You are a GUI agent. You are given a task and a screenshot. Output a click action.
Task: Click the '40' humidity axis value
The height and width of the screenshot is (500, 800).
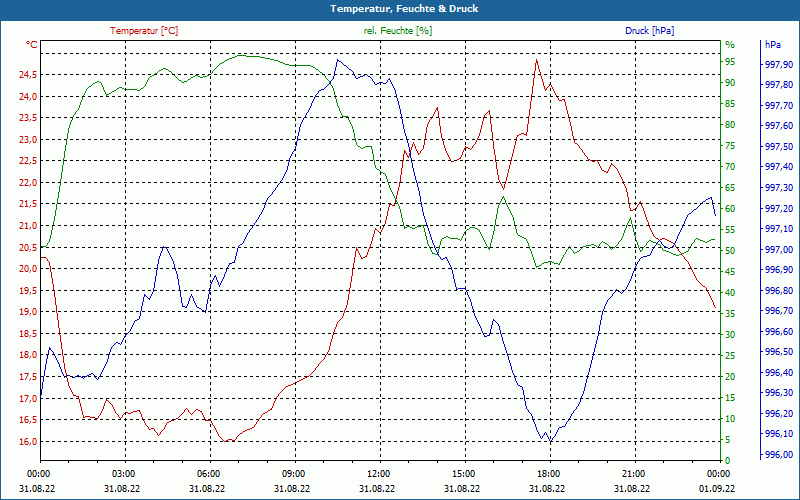(730, 293)
